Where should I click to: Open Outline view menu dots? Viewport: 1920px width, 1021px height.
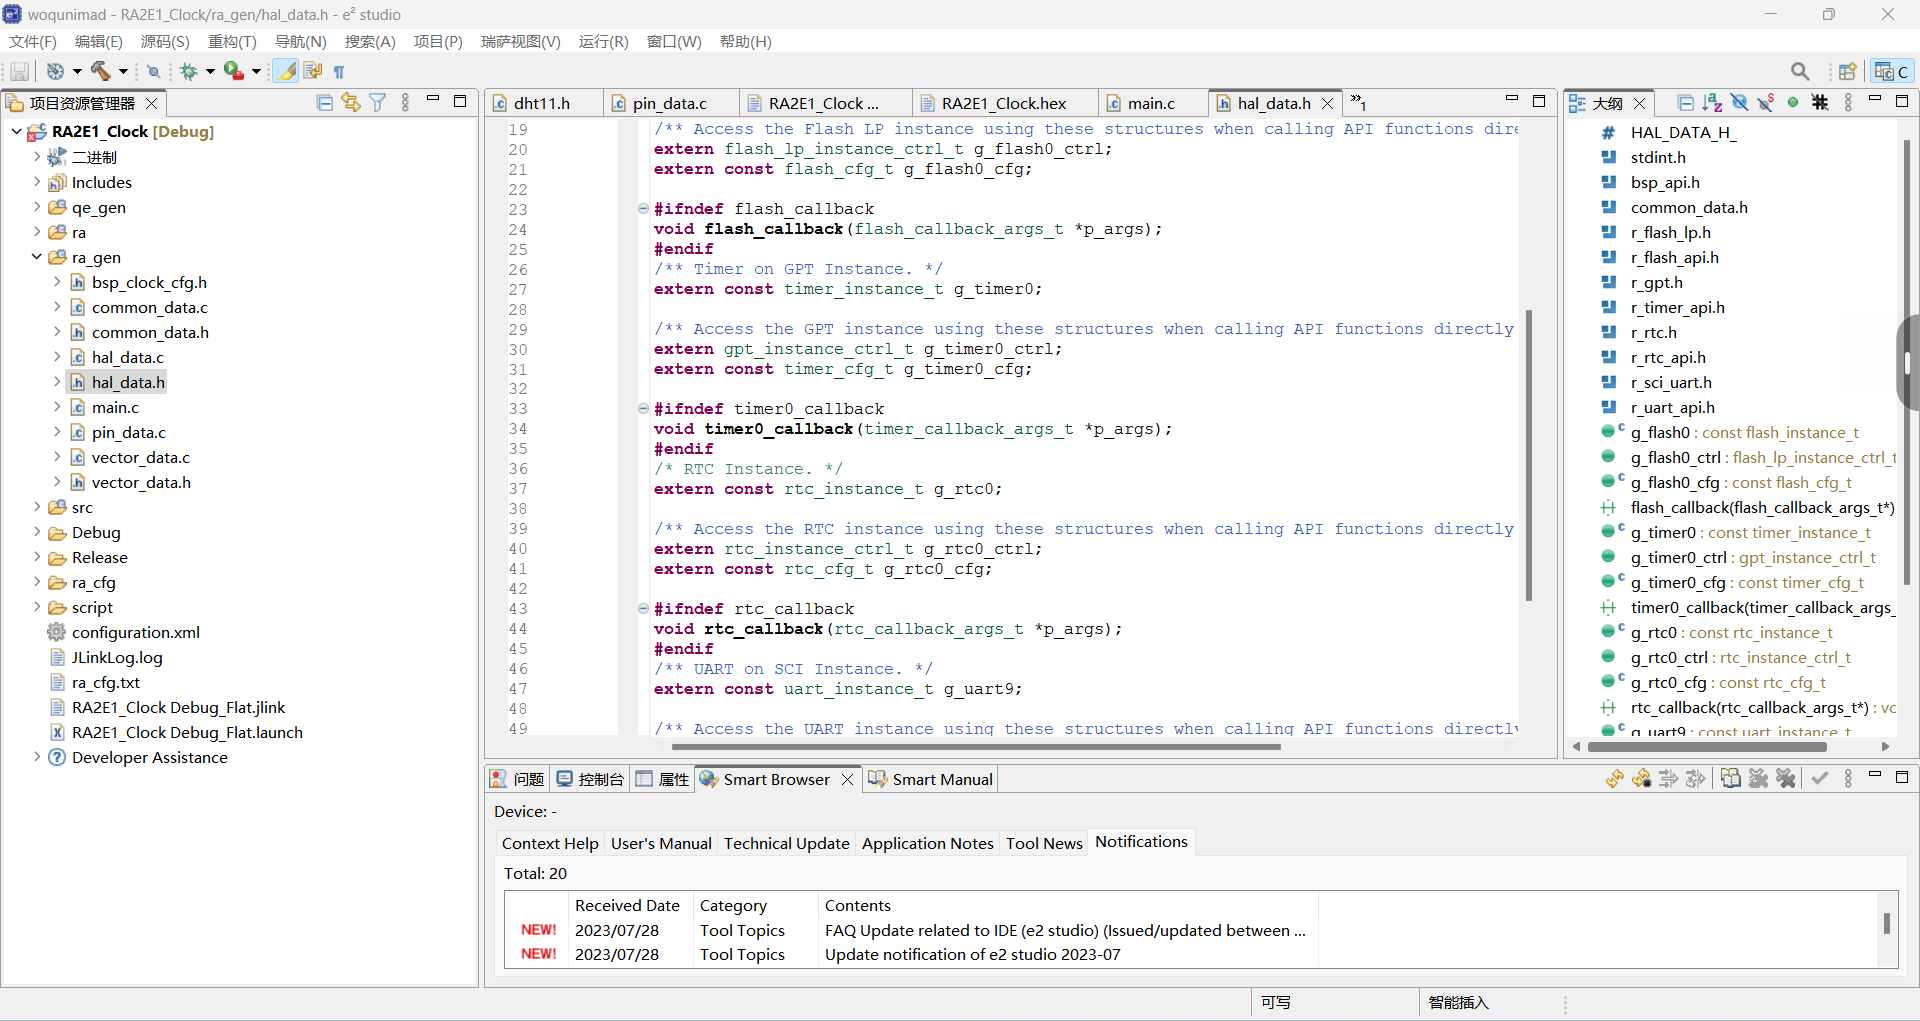1848,102
